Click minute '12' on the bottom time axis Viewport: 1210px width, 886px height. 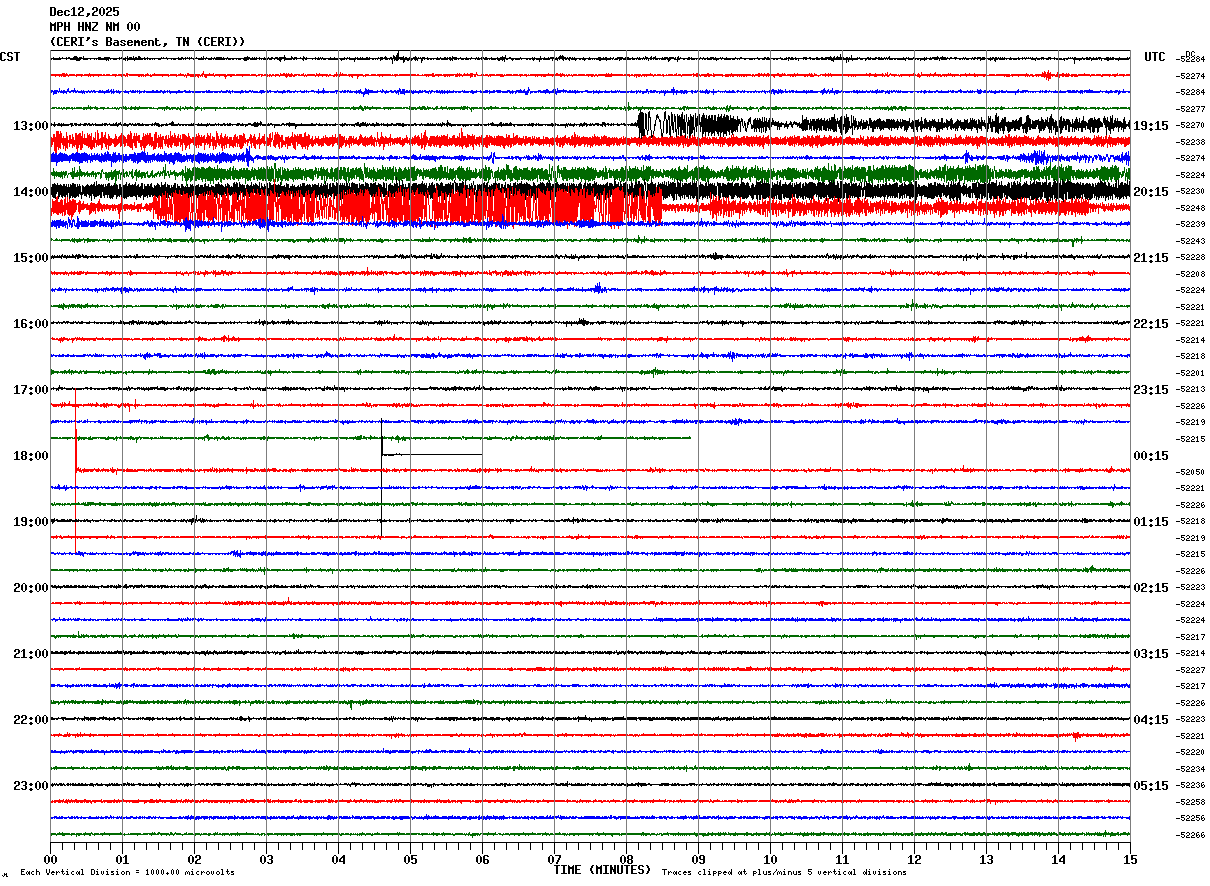(x=914, y=859)
